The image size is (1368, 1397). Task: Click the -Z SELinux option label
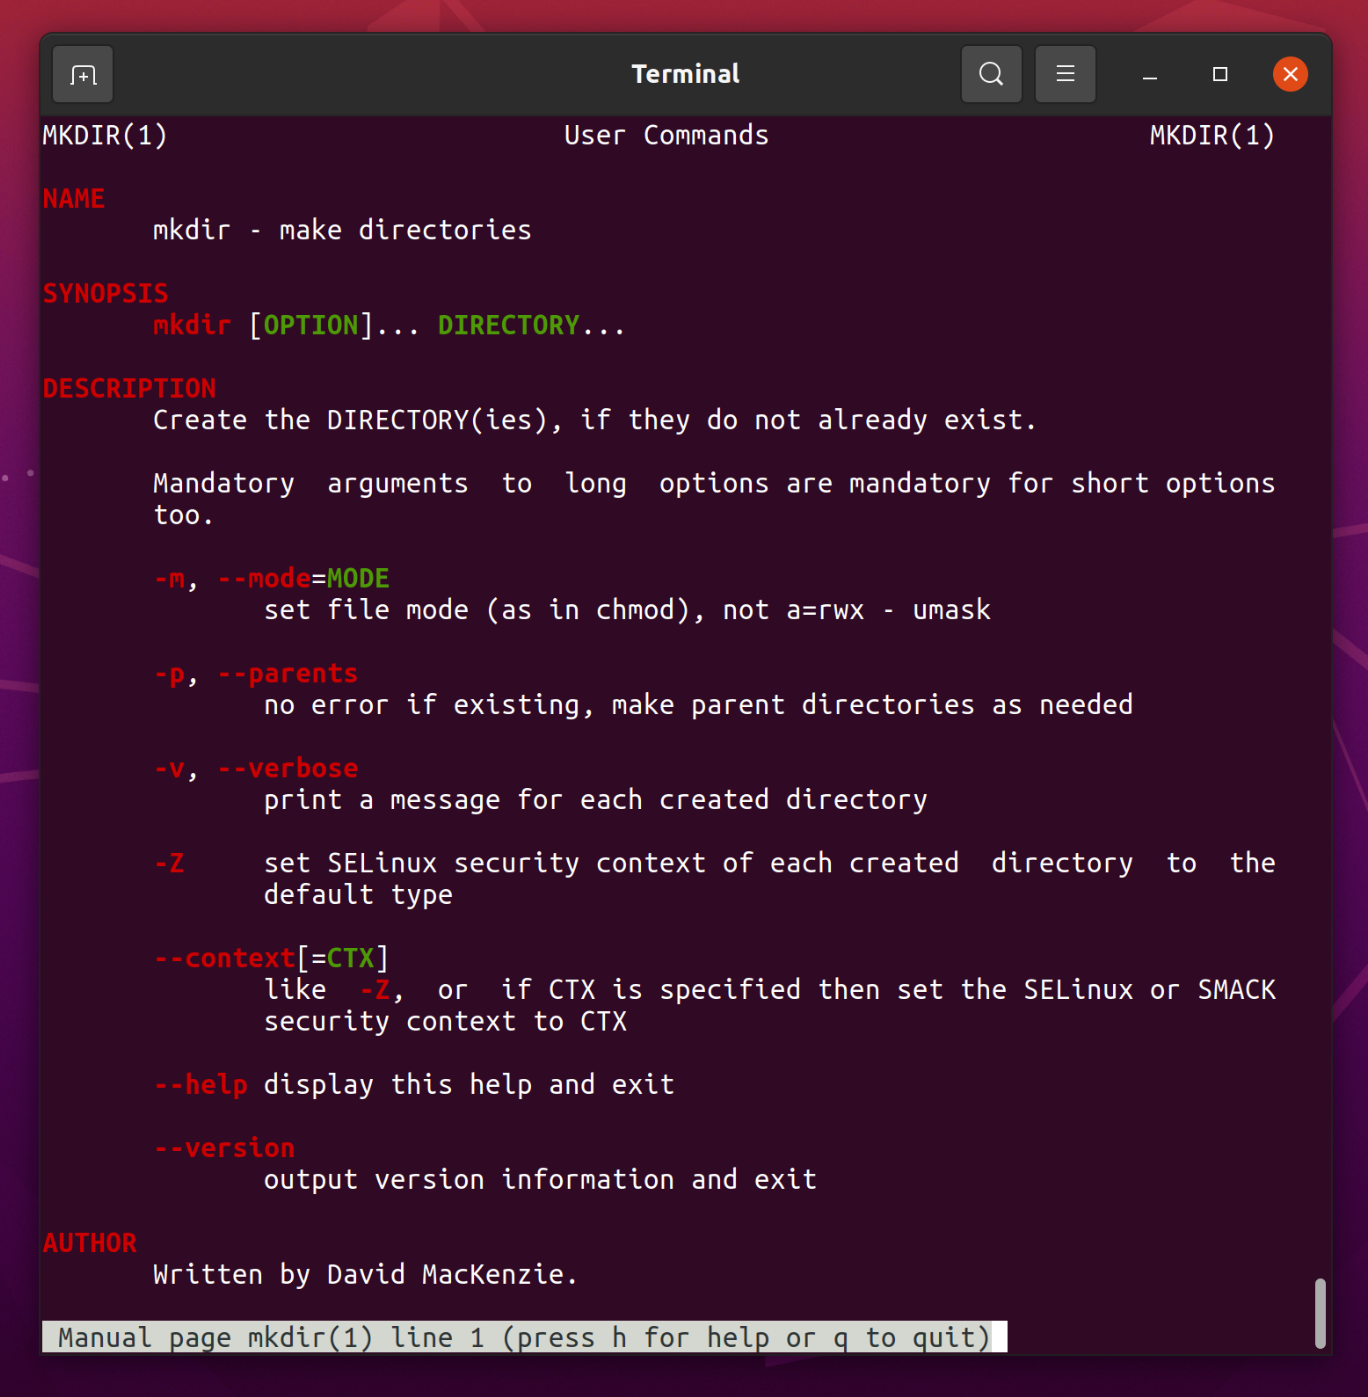[170, 863]
